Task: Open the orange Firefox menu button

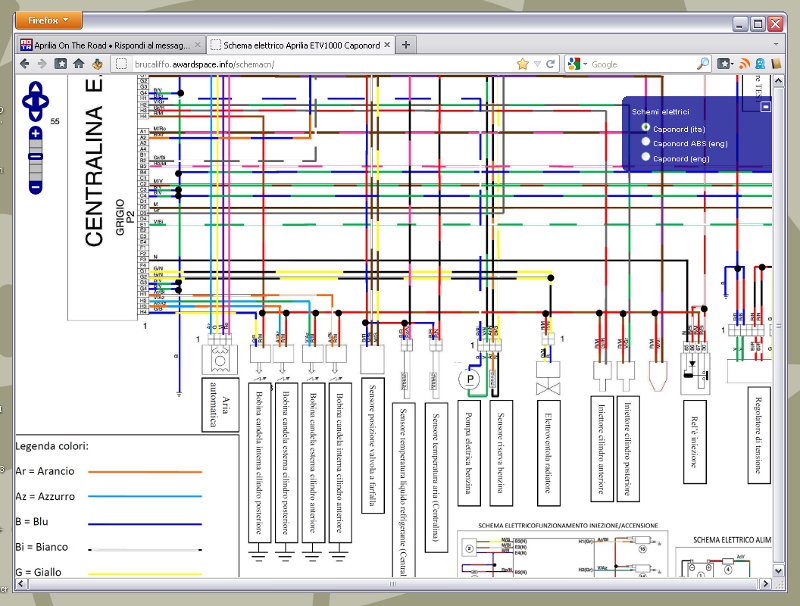Action: click(48, 20)
